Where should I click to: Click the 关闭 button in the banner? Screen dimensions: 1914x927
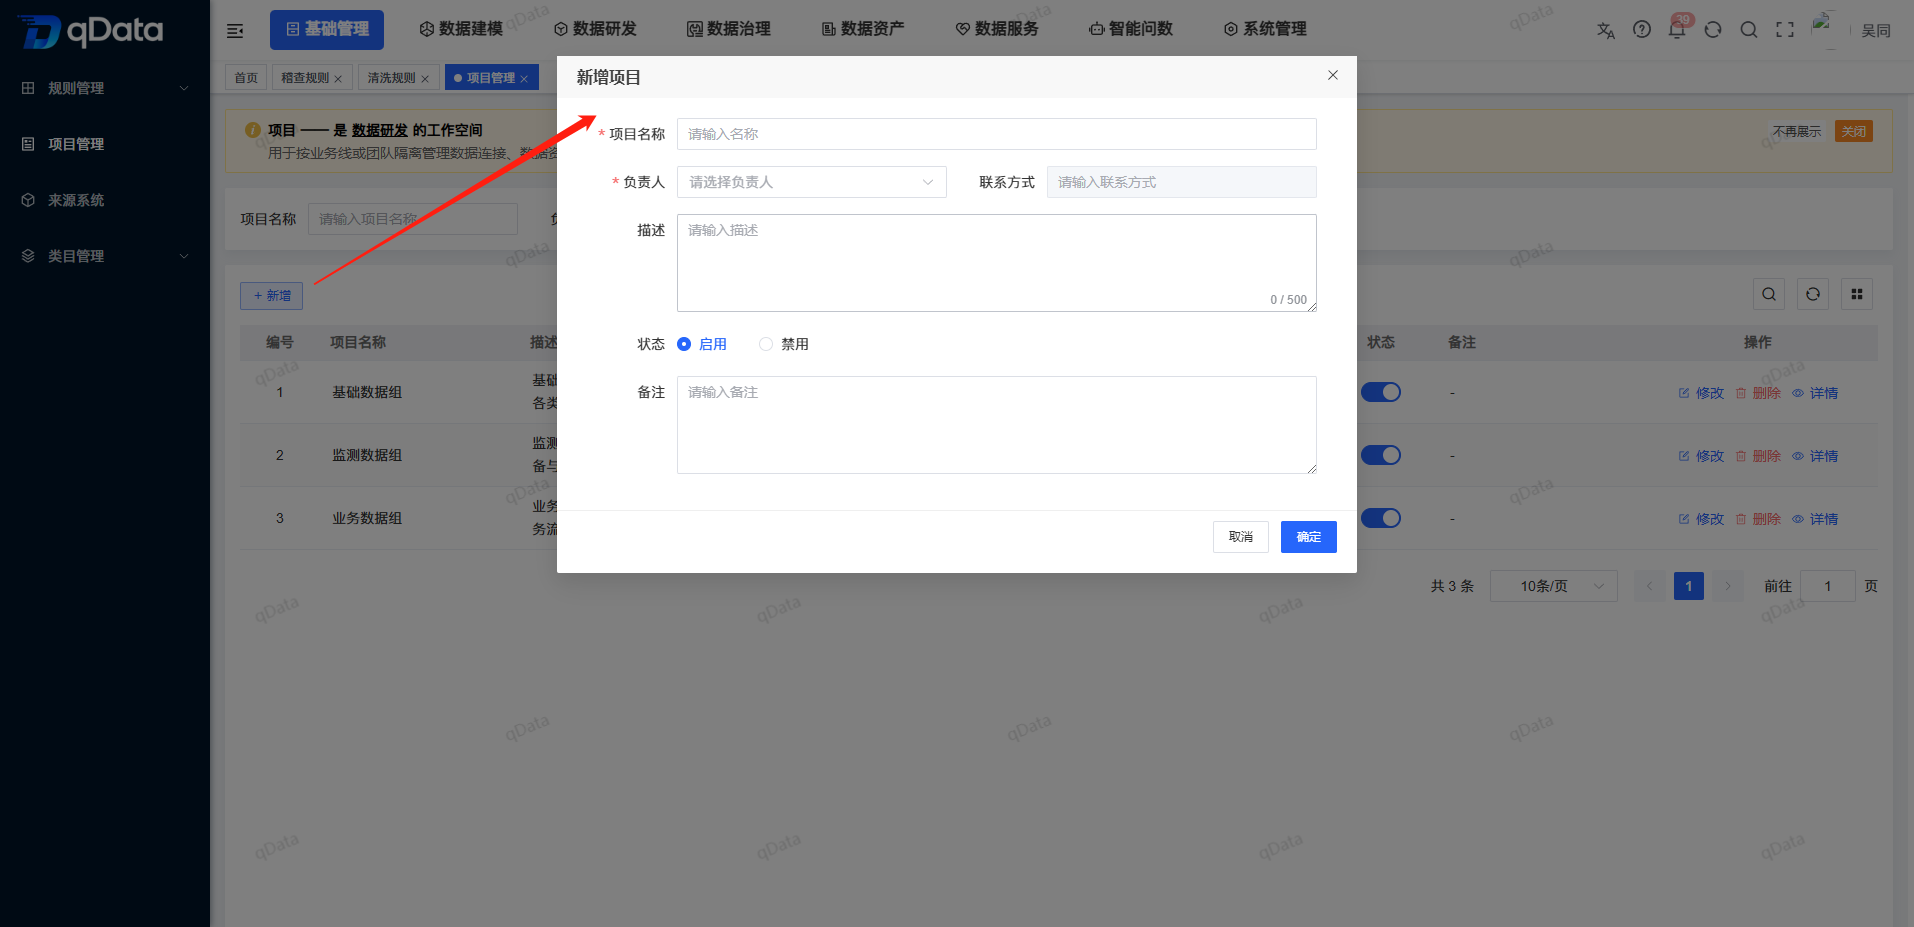1854,132
